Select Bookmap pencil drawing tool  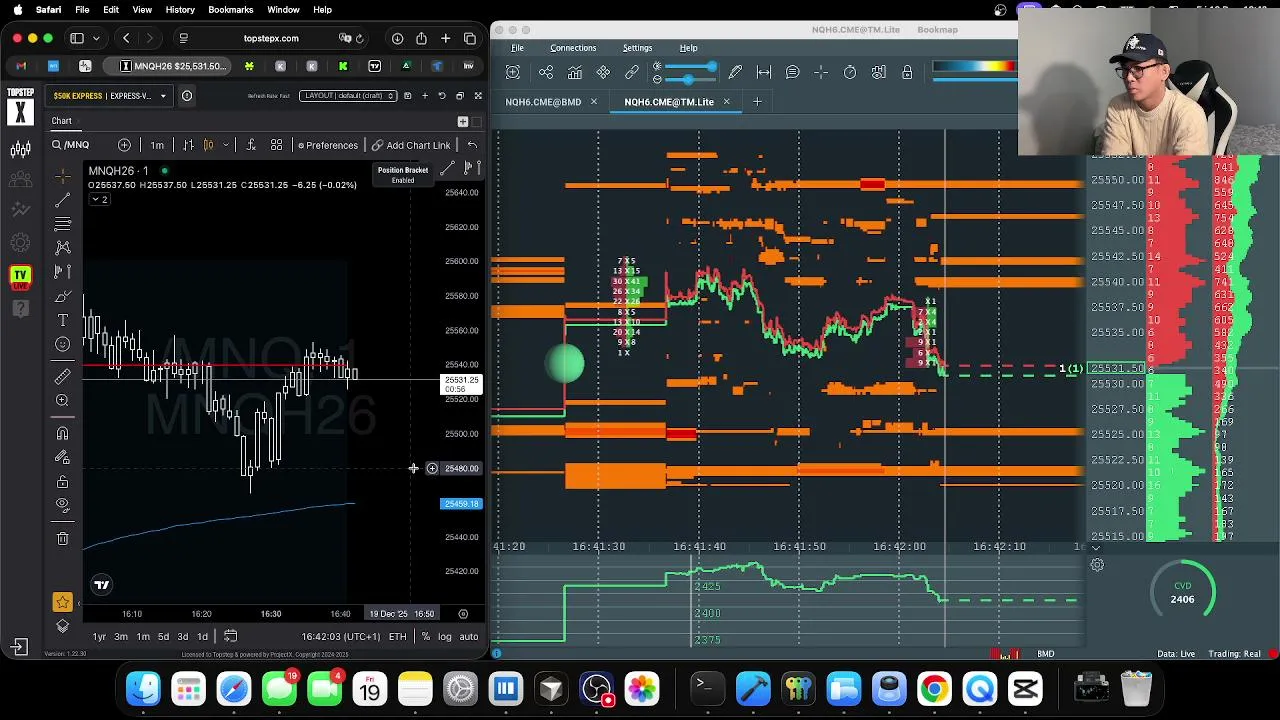735,72
